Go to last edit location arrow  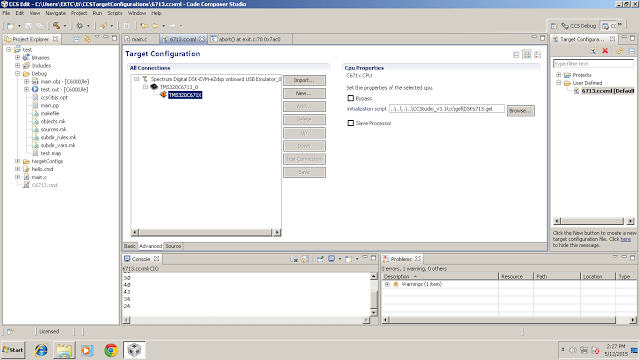pos(144,26)
